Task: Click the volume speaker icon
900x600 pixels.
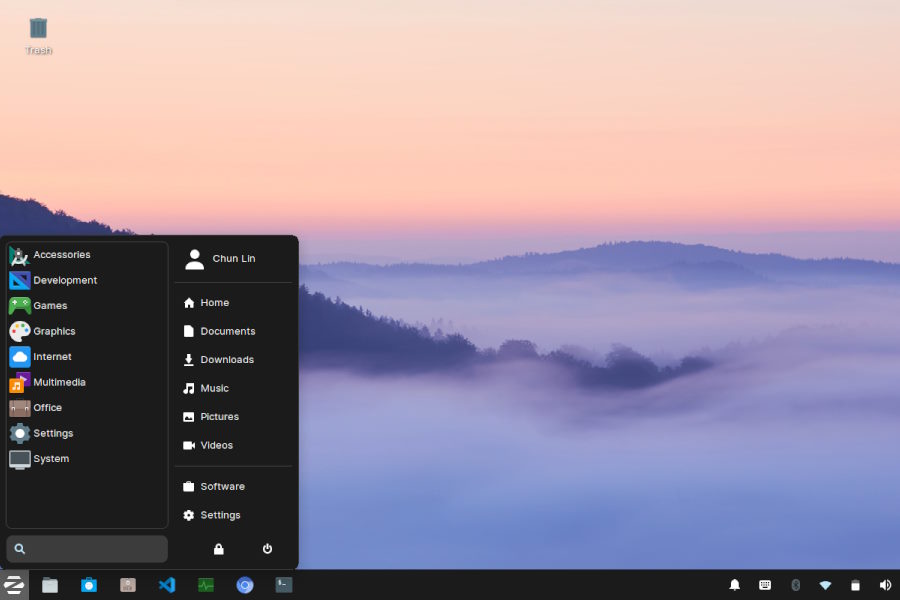Action: tap(885, 585)
